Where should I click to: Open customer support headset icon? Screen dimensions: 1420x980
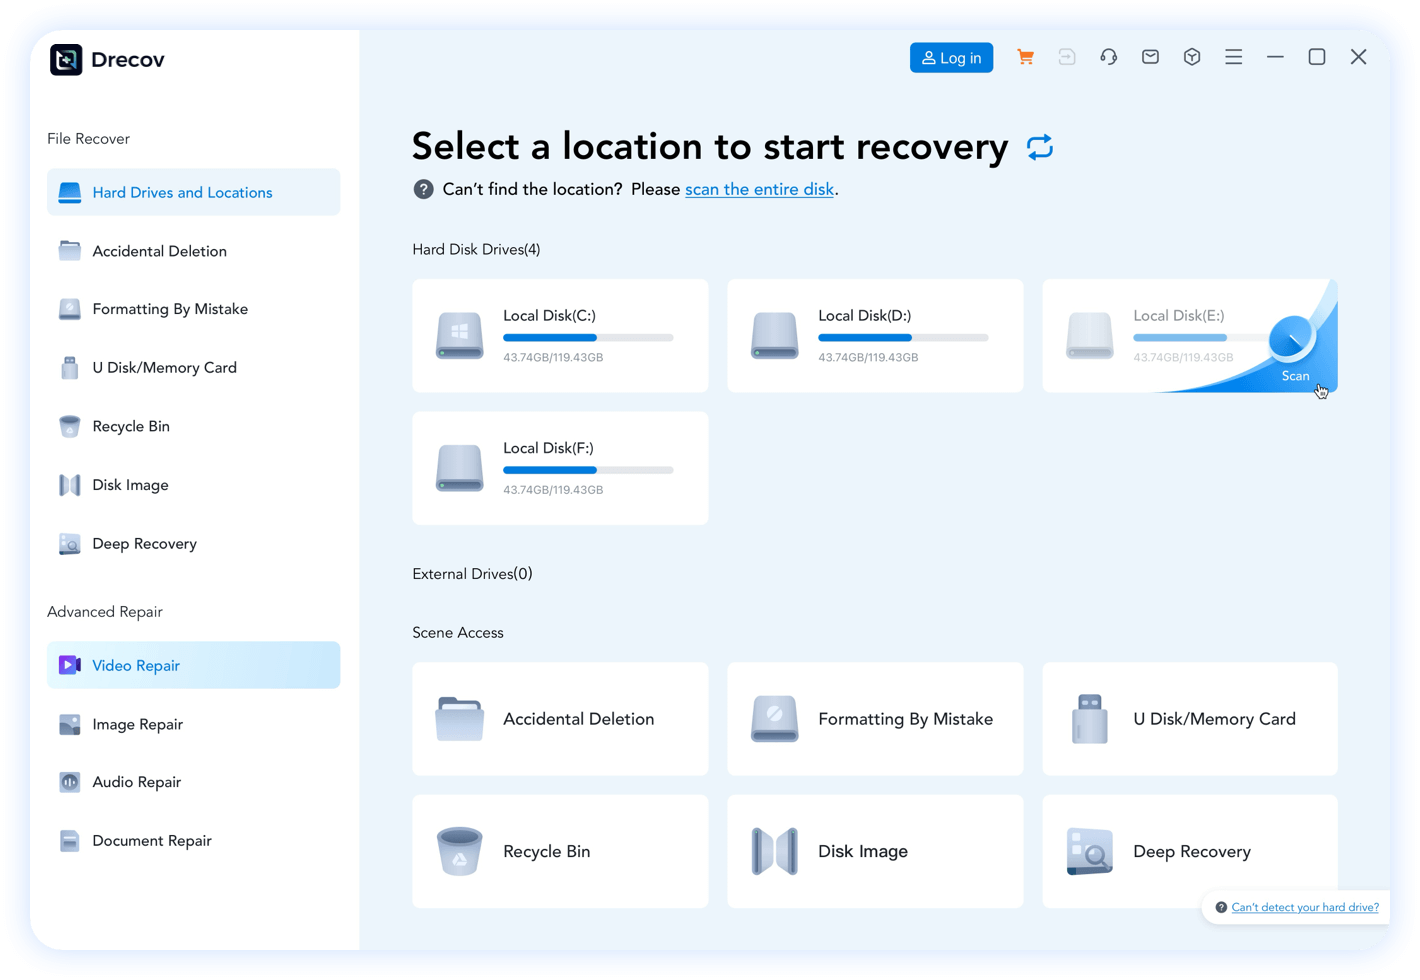coord(1108,58)
